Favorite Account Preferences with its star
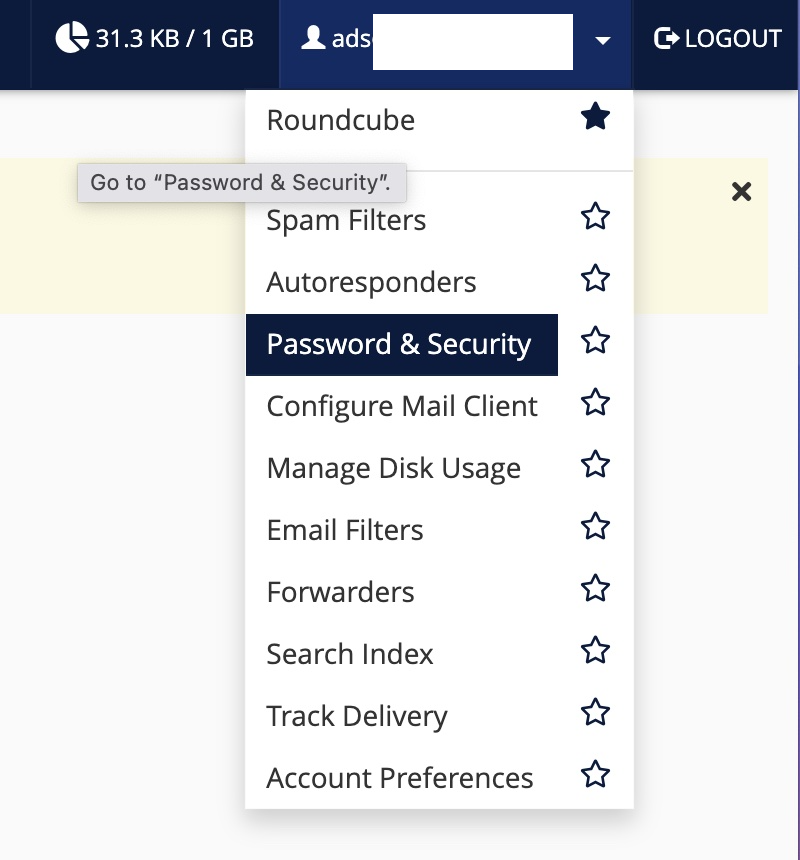The width and height of the screenshot is (800, 860). (595, 775)
